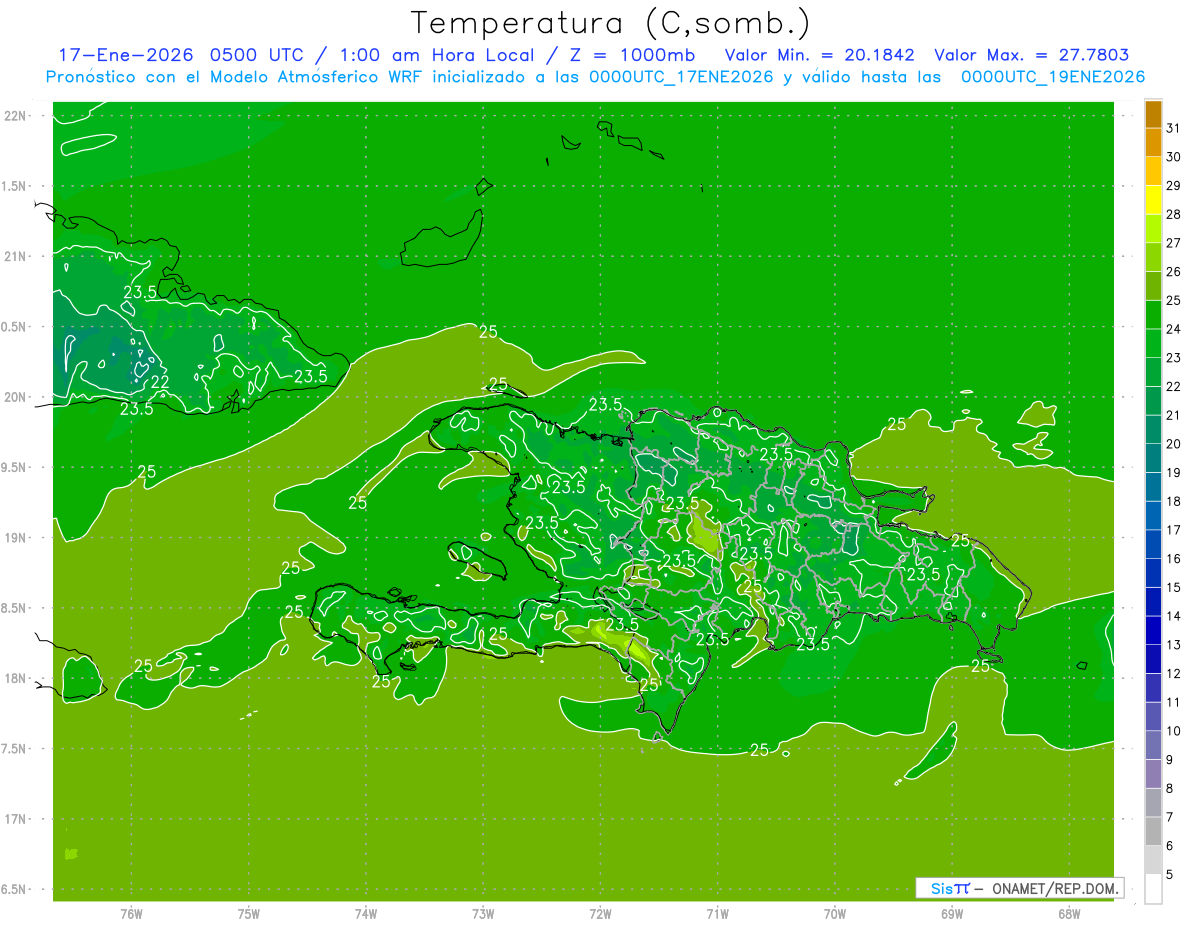Select the Valor Max. = 27.7803 text
Image resolution: width=1200 pixels, height=927 pixels.
(x=1031, y=55)
